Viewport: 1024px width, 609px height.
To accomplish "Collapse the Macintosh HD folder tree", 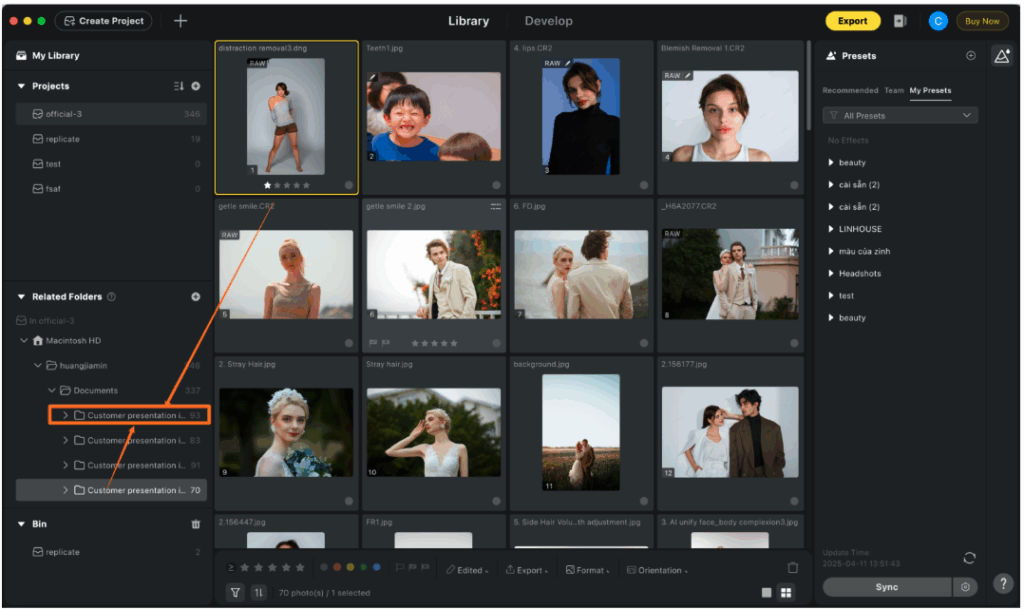I will point(24,341).
